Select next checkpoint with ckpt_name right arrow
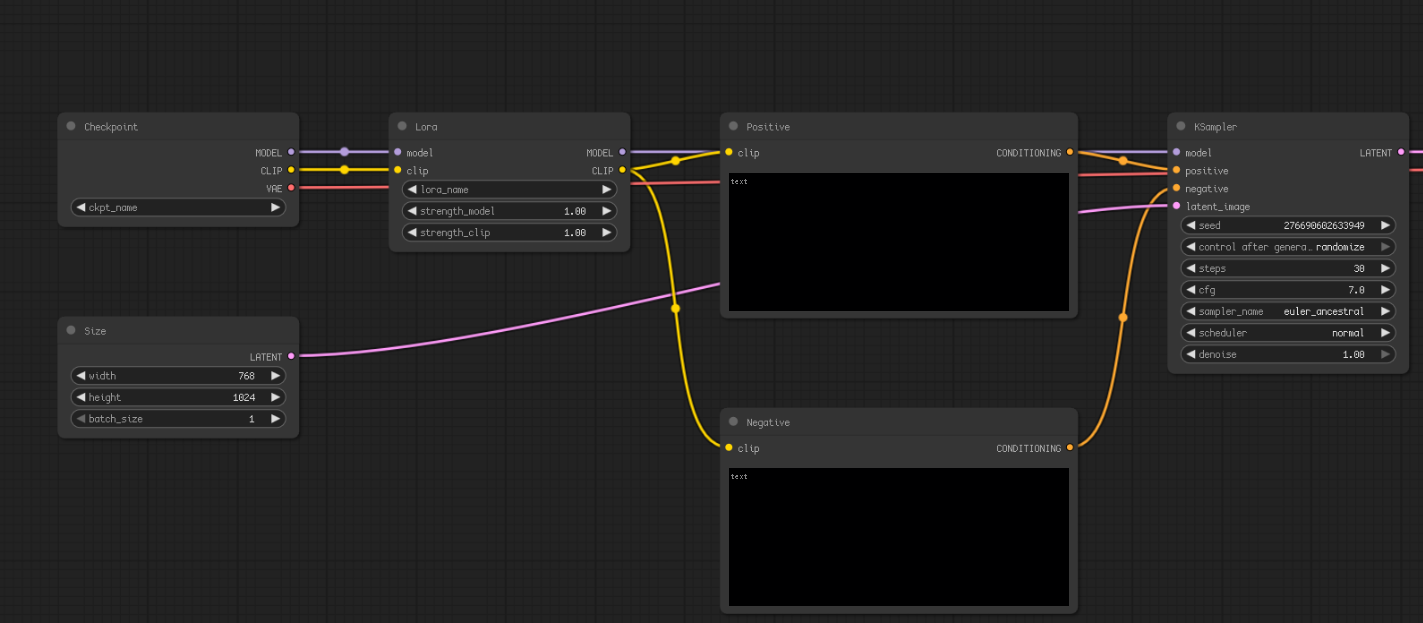This screenshot has width=1423, height=623. [275, 207]
